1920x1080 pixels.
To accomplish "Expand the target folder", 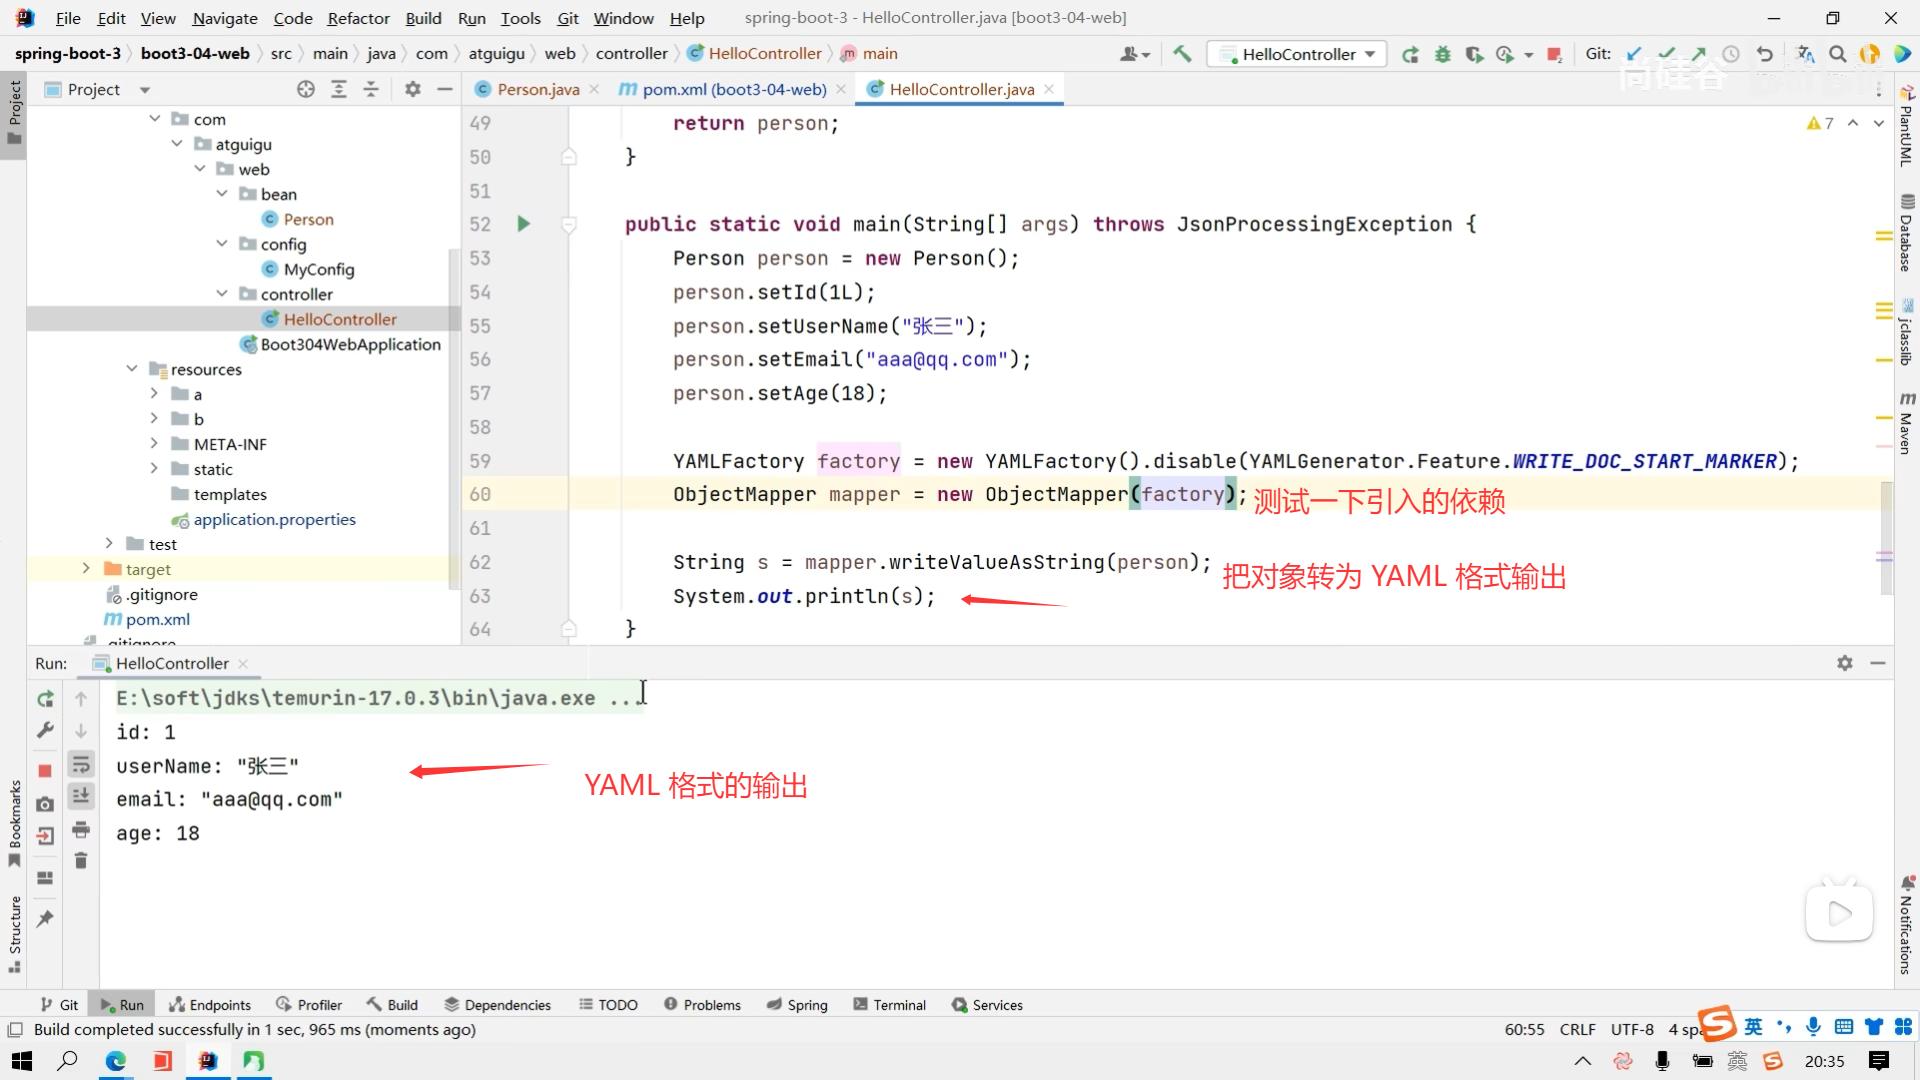I will 87,569.
